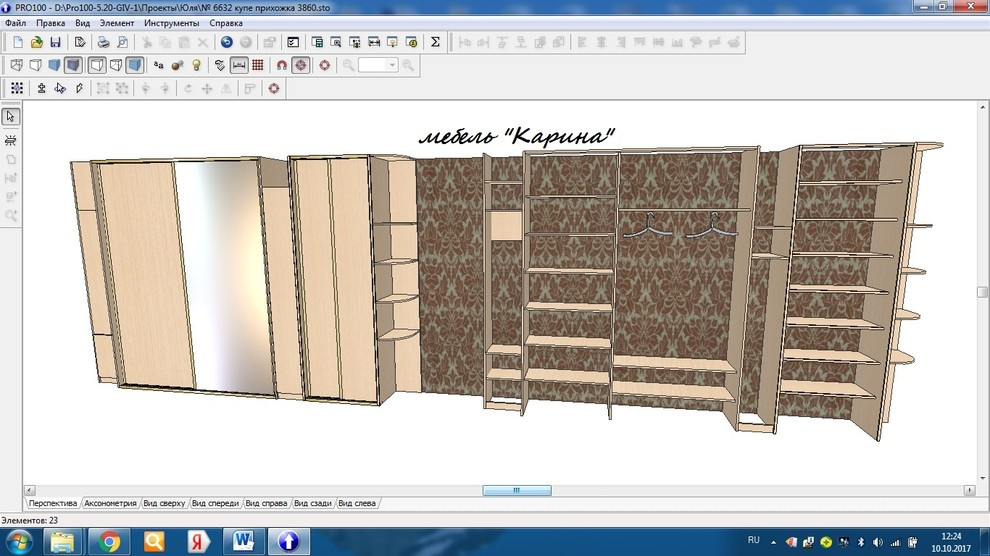This screenshot has width=990, height=556.
Task: Toggle the dimensions display button
Action: [239, 65]
